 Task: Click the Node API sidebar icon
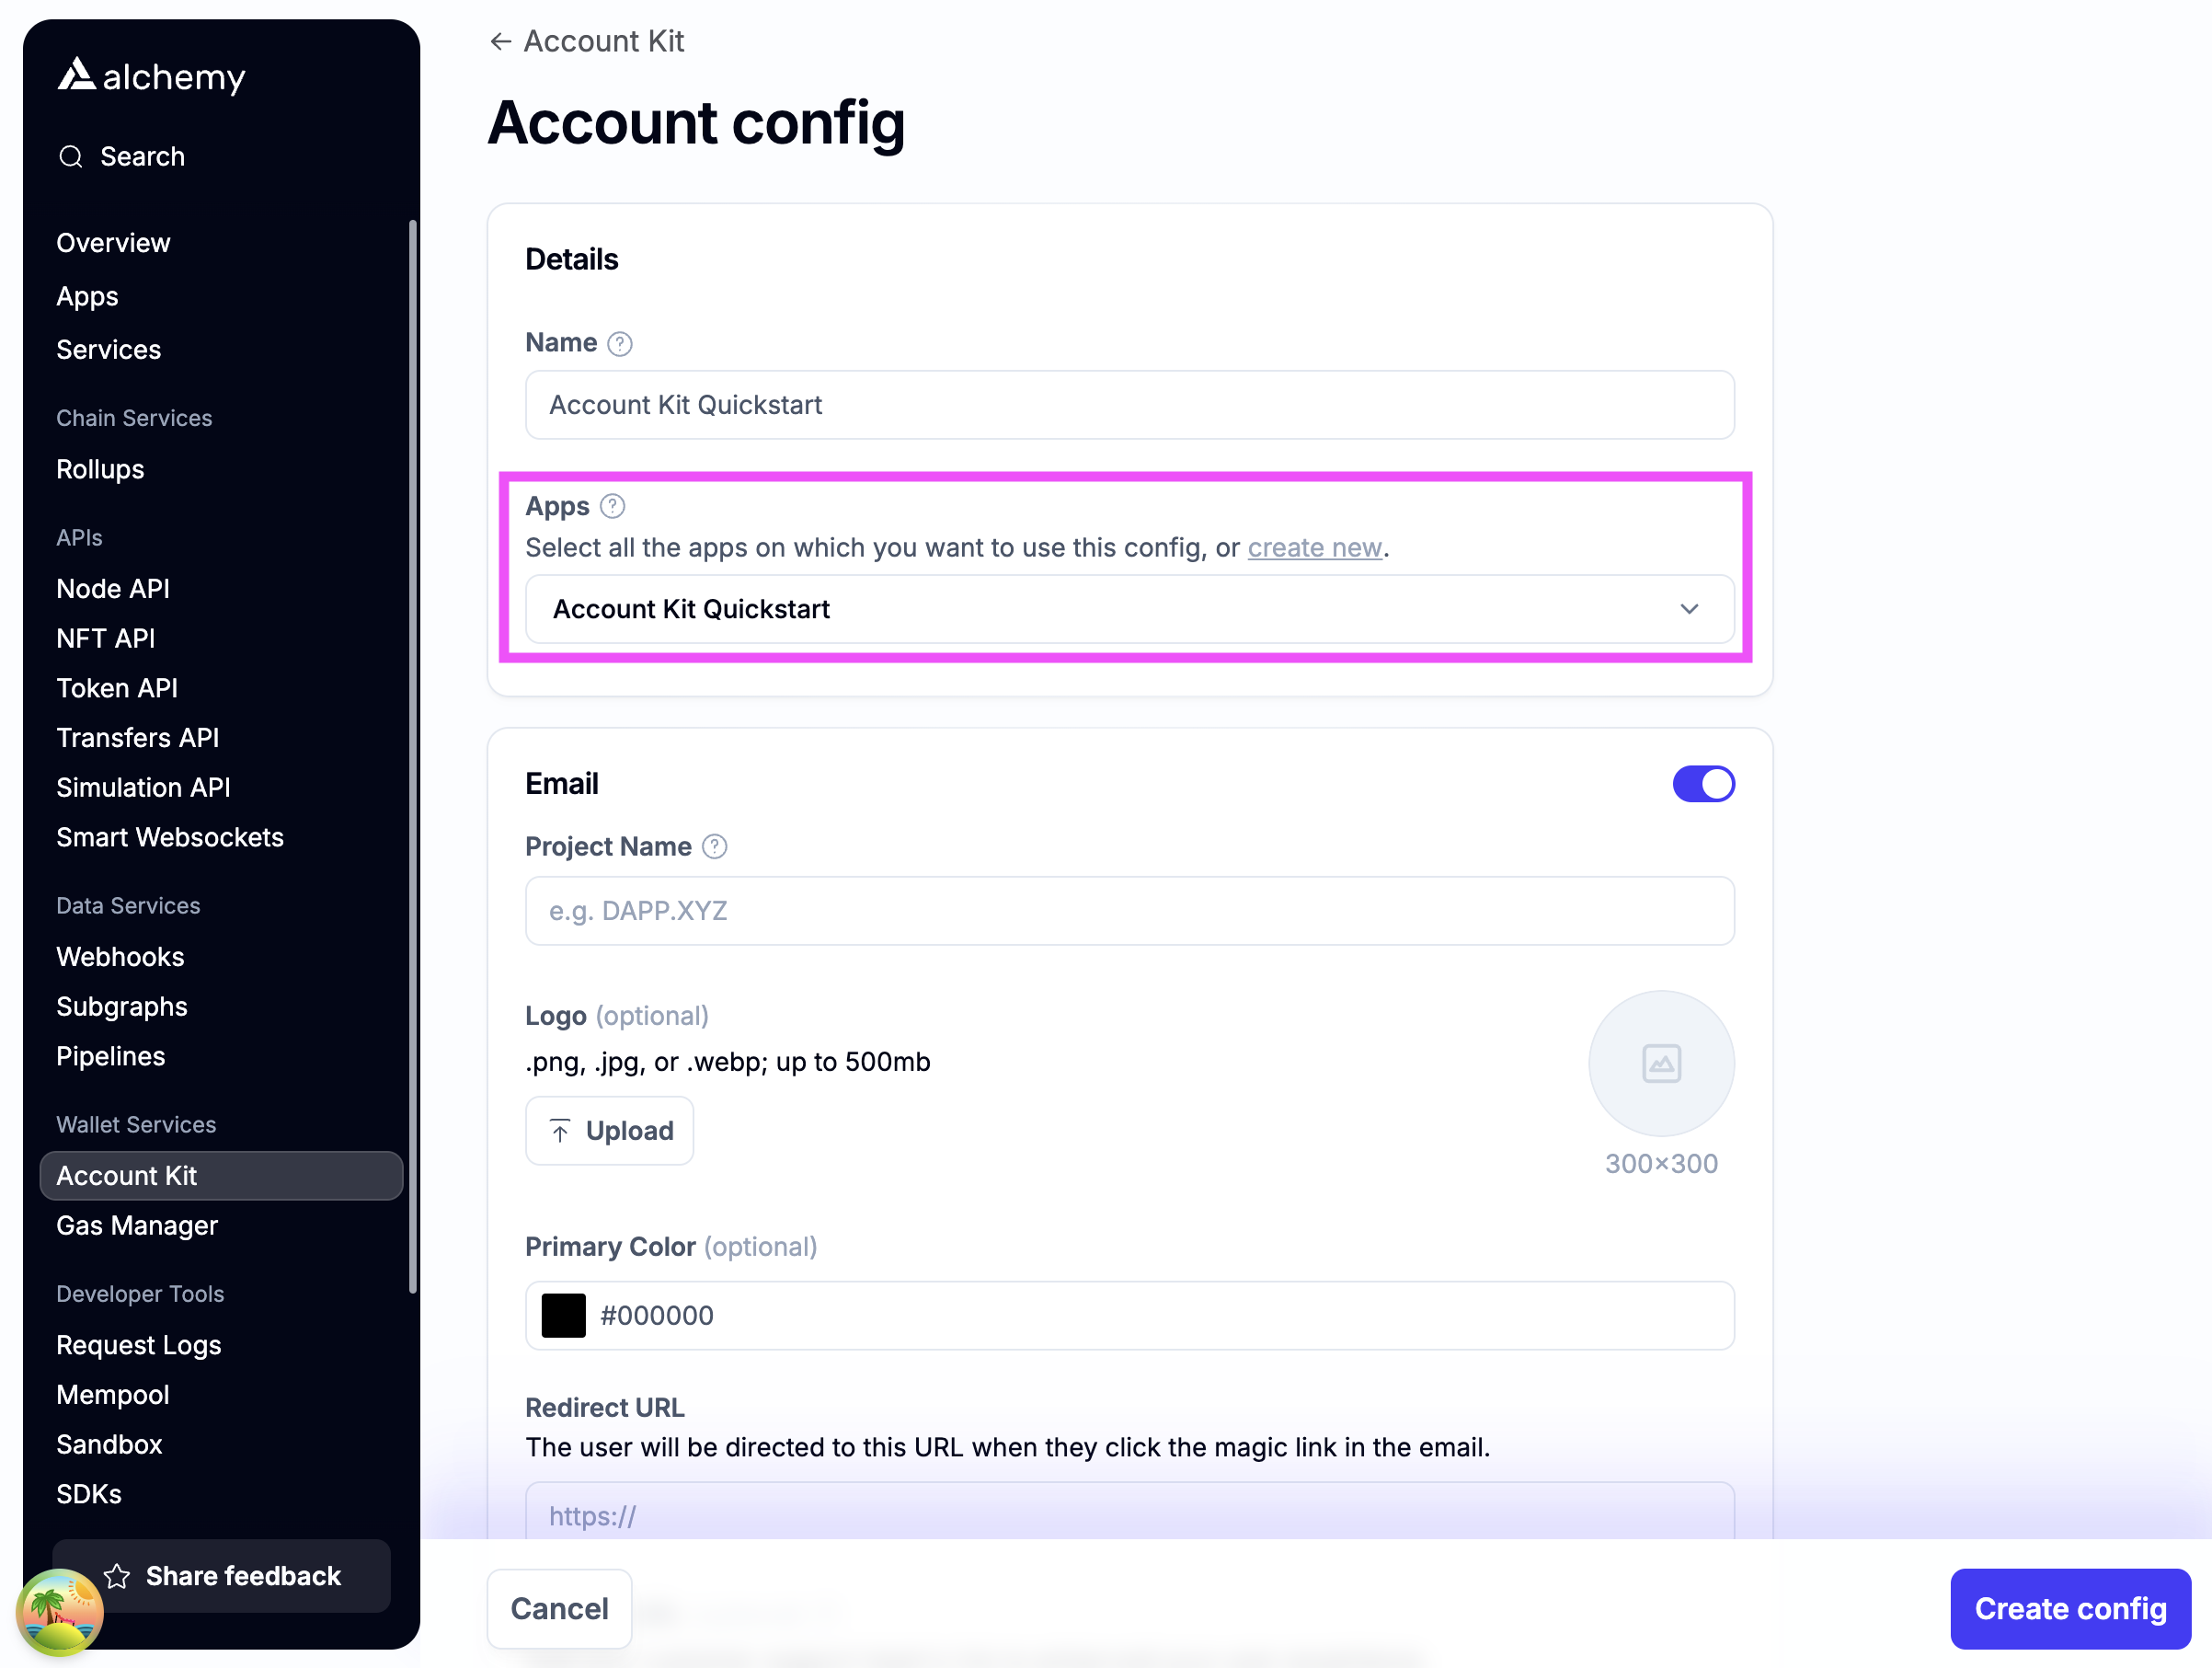coord(114,587)
